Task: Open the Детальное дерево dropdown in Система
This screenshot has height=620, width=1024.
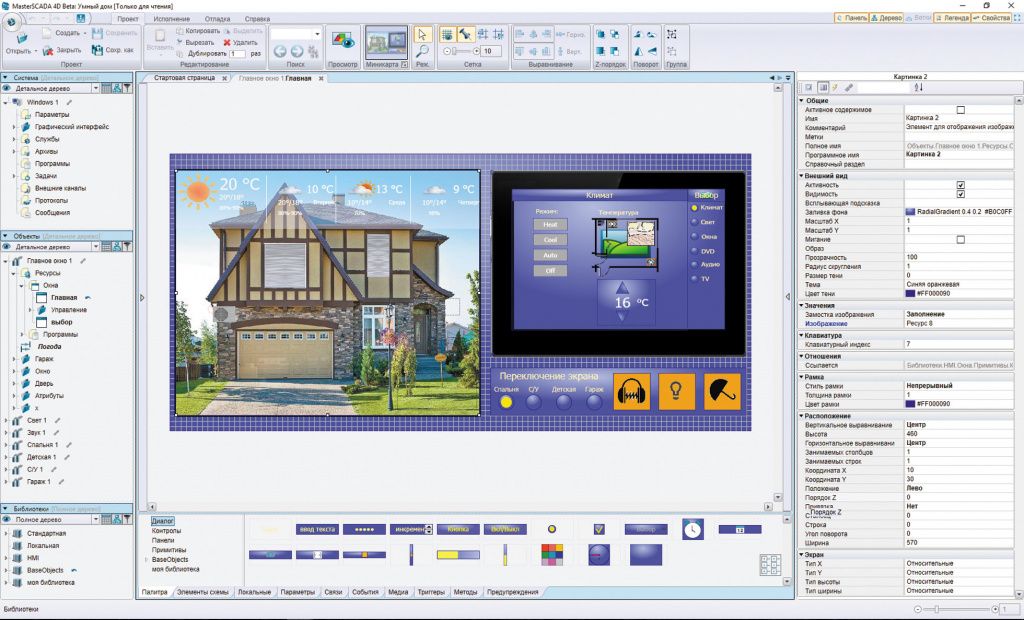Action: click(x=95, y=88)
